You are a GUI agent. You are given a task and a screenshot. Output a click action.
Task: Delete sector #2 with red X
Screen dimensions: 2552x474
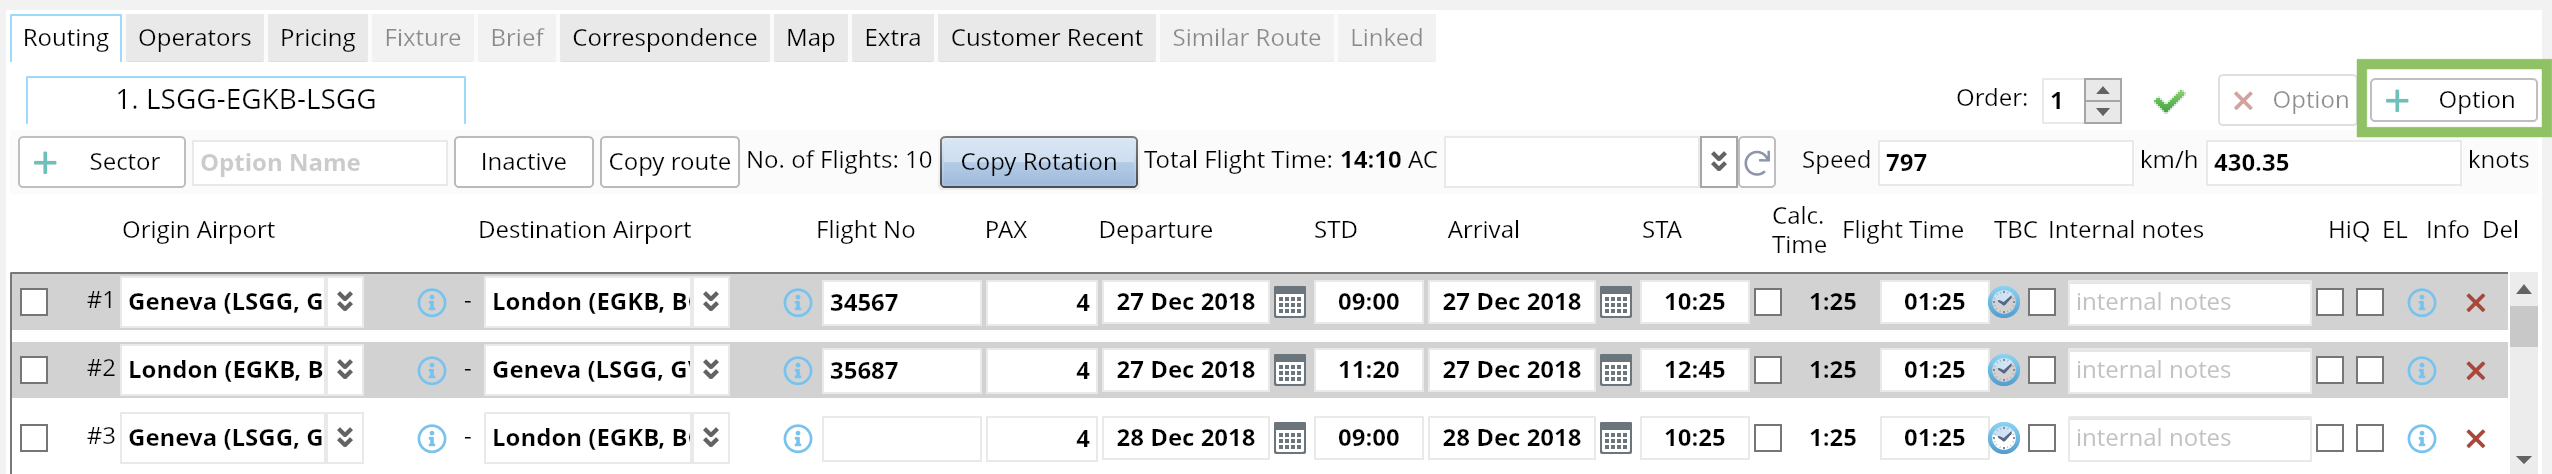(2476, 371)
